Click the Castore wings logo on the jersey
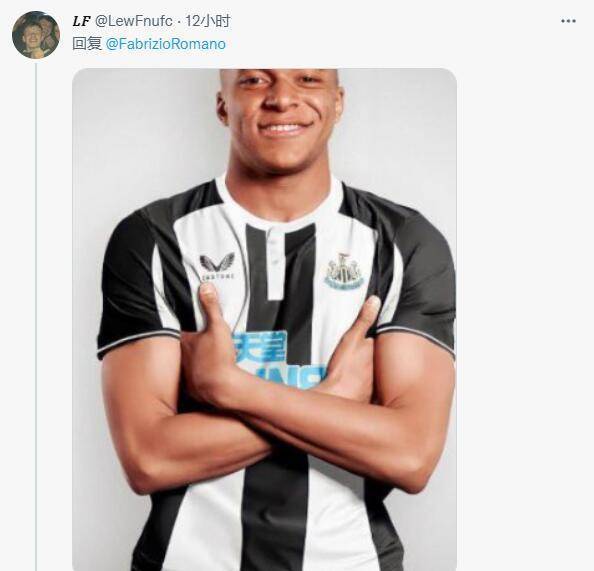594x571 pixels. point(217,266)
